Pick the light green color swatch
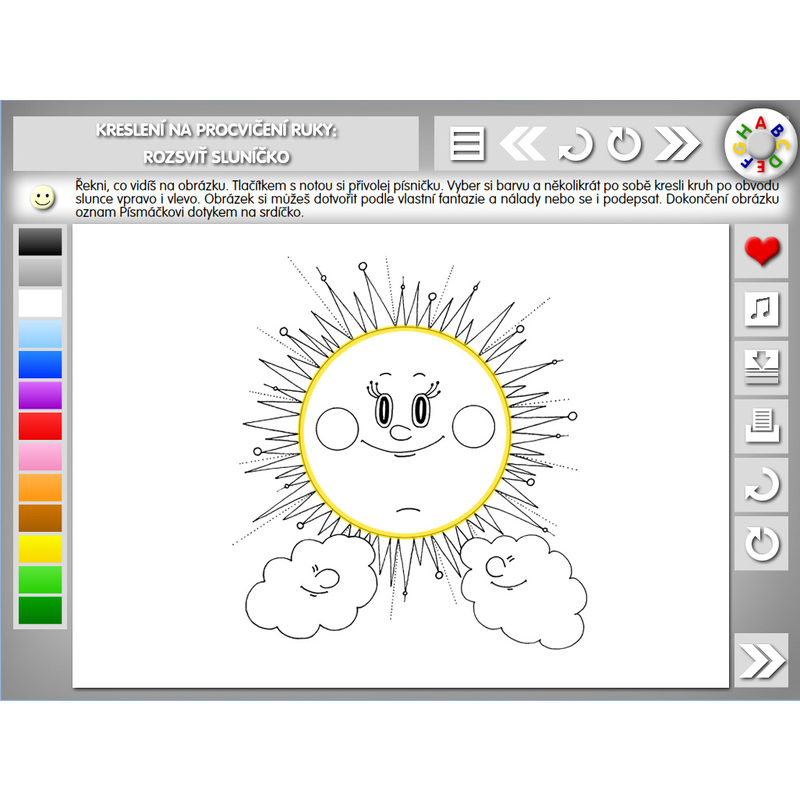 [40, 580]
